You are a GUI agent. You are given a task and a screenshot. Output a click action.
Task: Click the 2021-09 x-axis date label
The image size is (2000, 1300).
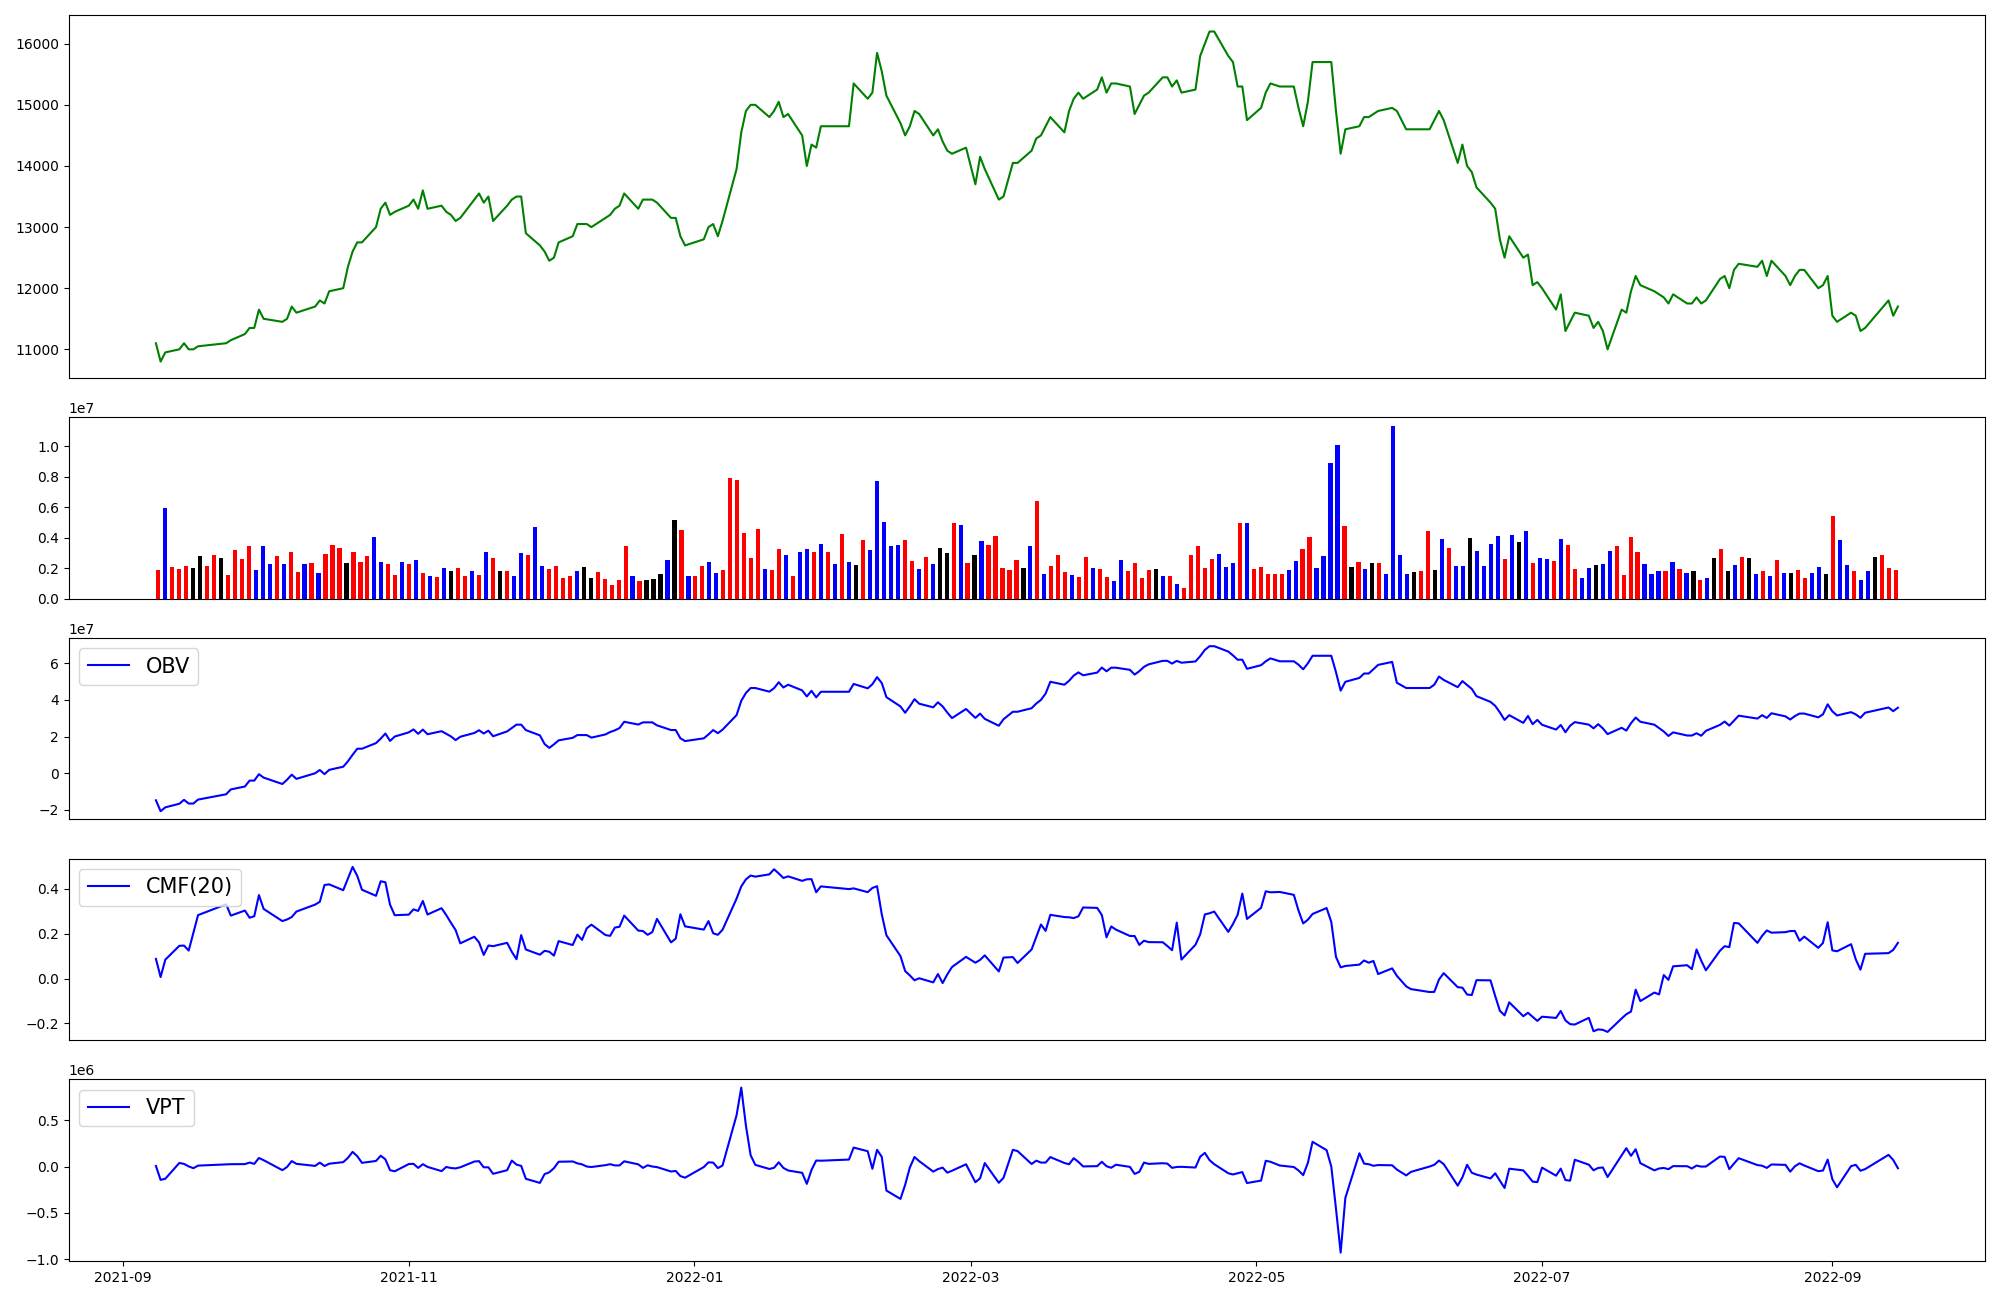[x=123, y=1277]
